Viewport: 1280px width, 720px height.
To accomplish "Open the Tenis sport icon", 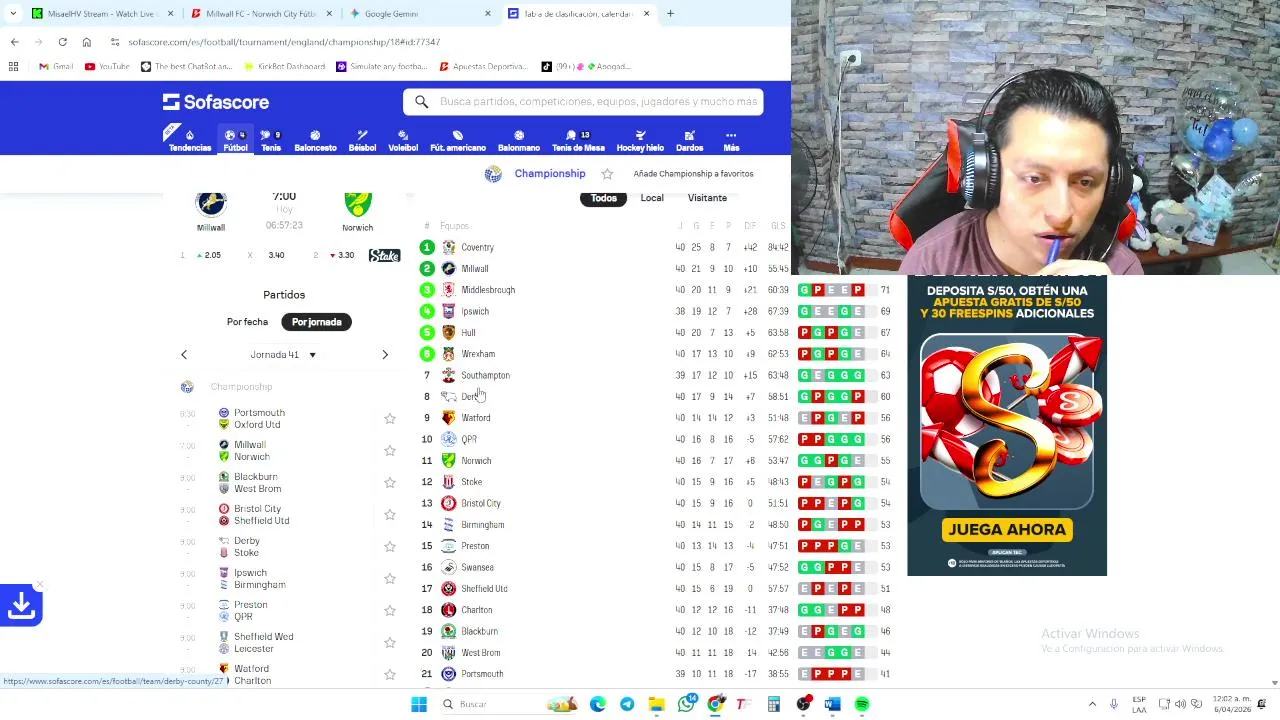I will click(x=271, y=141).
